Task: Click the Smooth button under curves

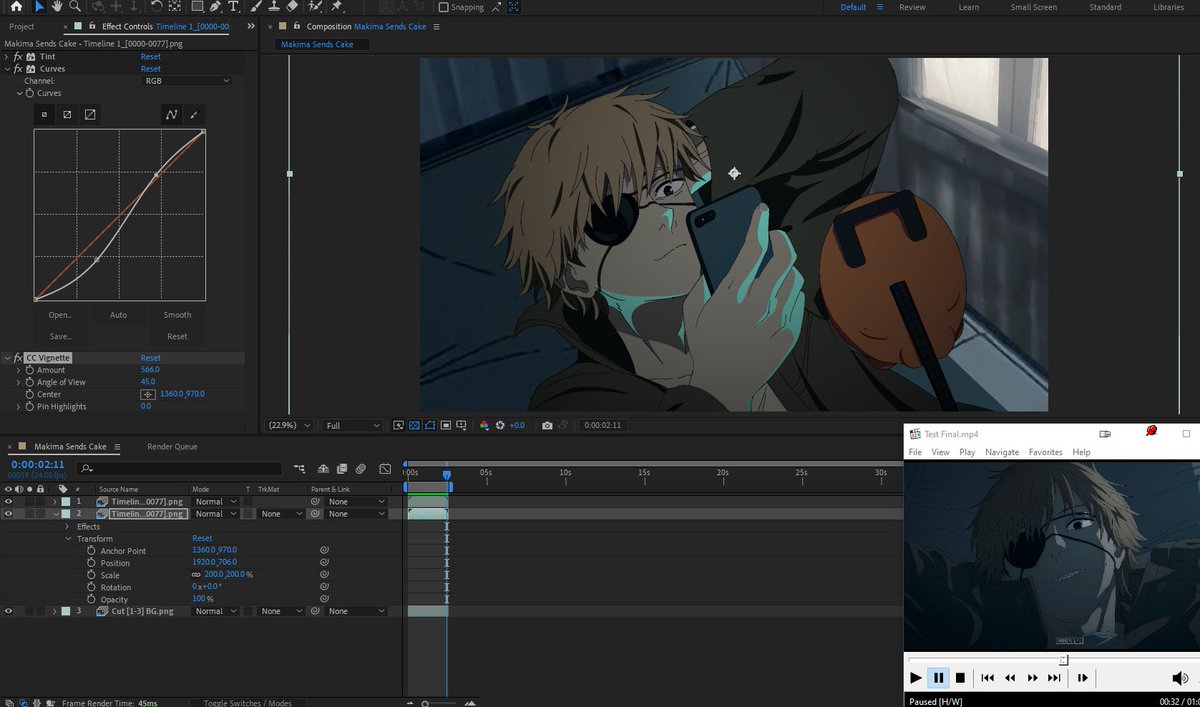Action: pos(177,315)
